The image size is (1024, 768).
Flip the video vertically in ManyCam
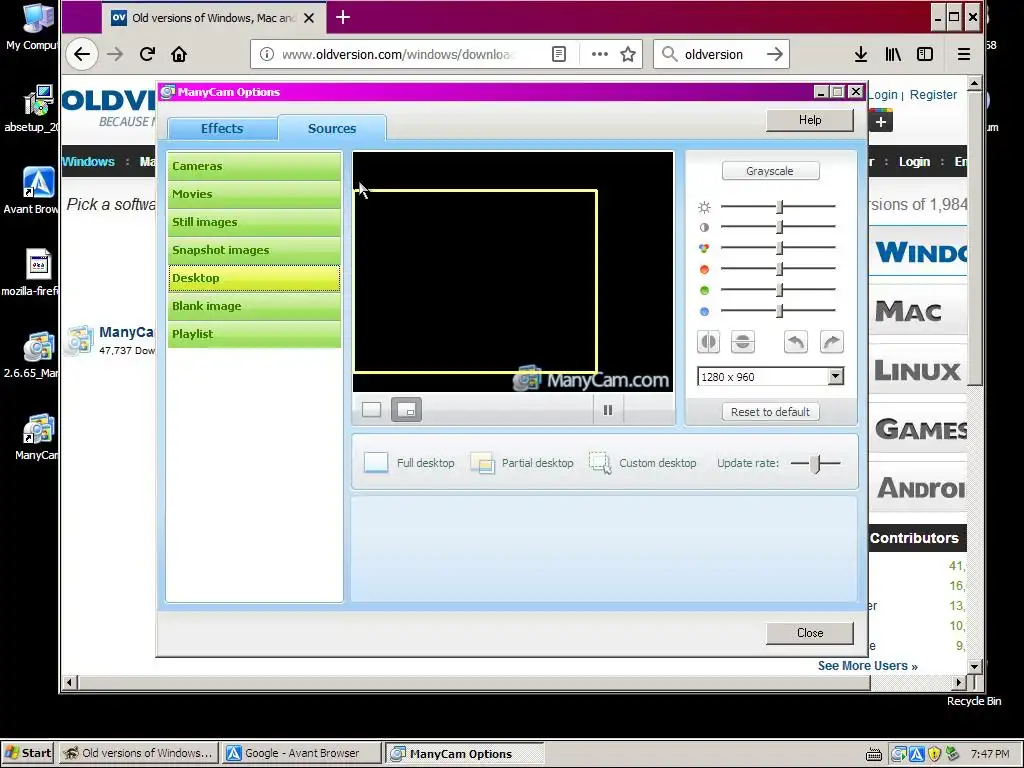tap(743, 342)
